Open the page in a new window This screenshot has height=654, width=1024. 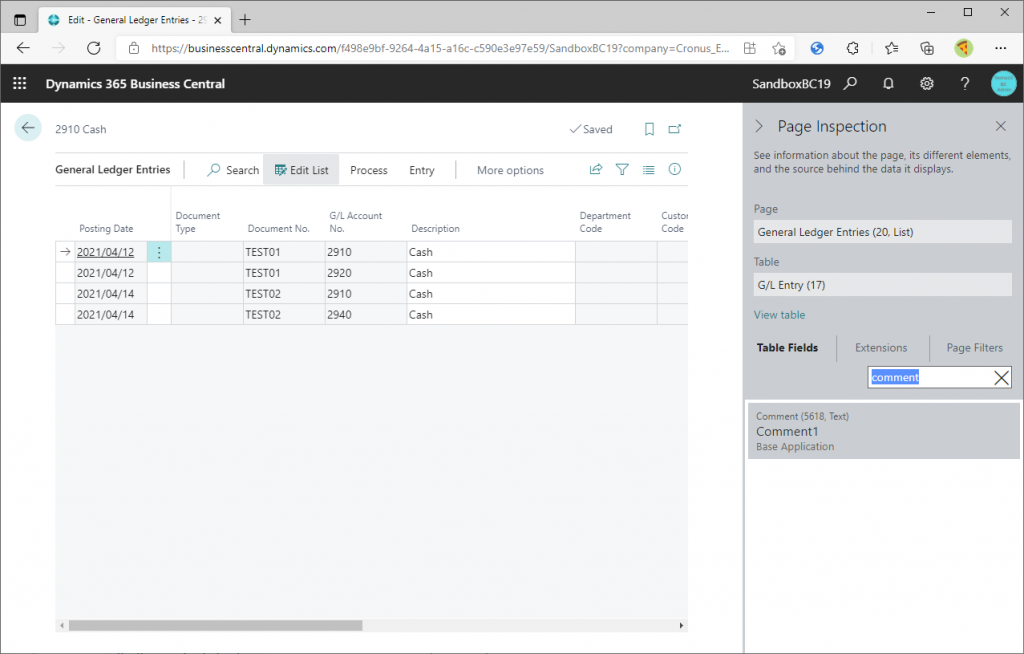675,129
